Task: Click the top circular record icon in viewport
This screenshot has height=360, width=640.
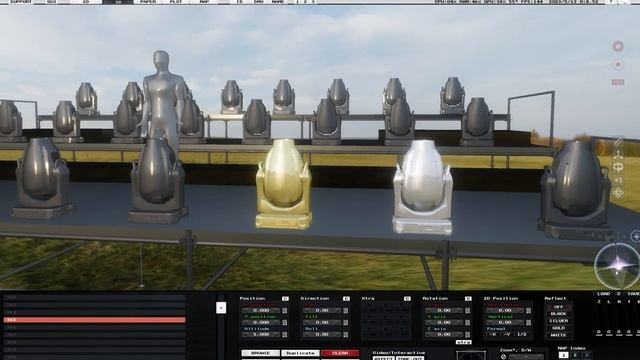Action: click(618, 47)
